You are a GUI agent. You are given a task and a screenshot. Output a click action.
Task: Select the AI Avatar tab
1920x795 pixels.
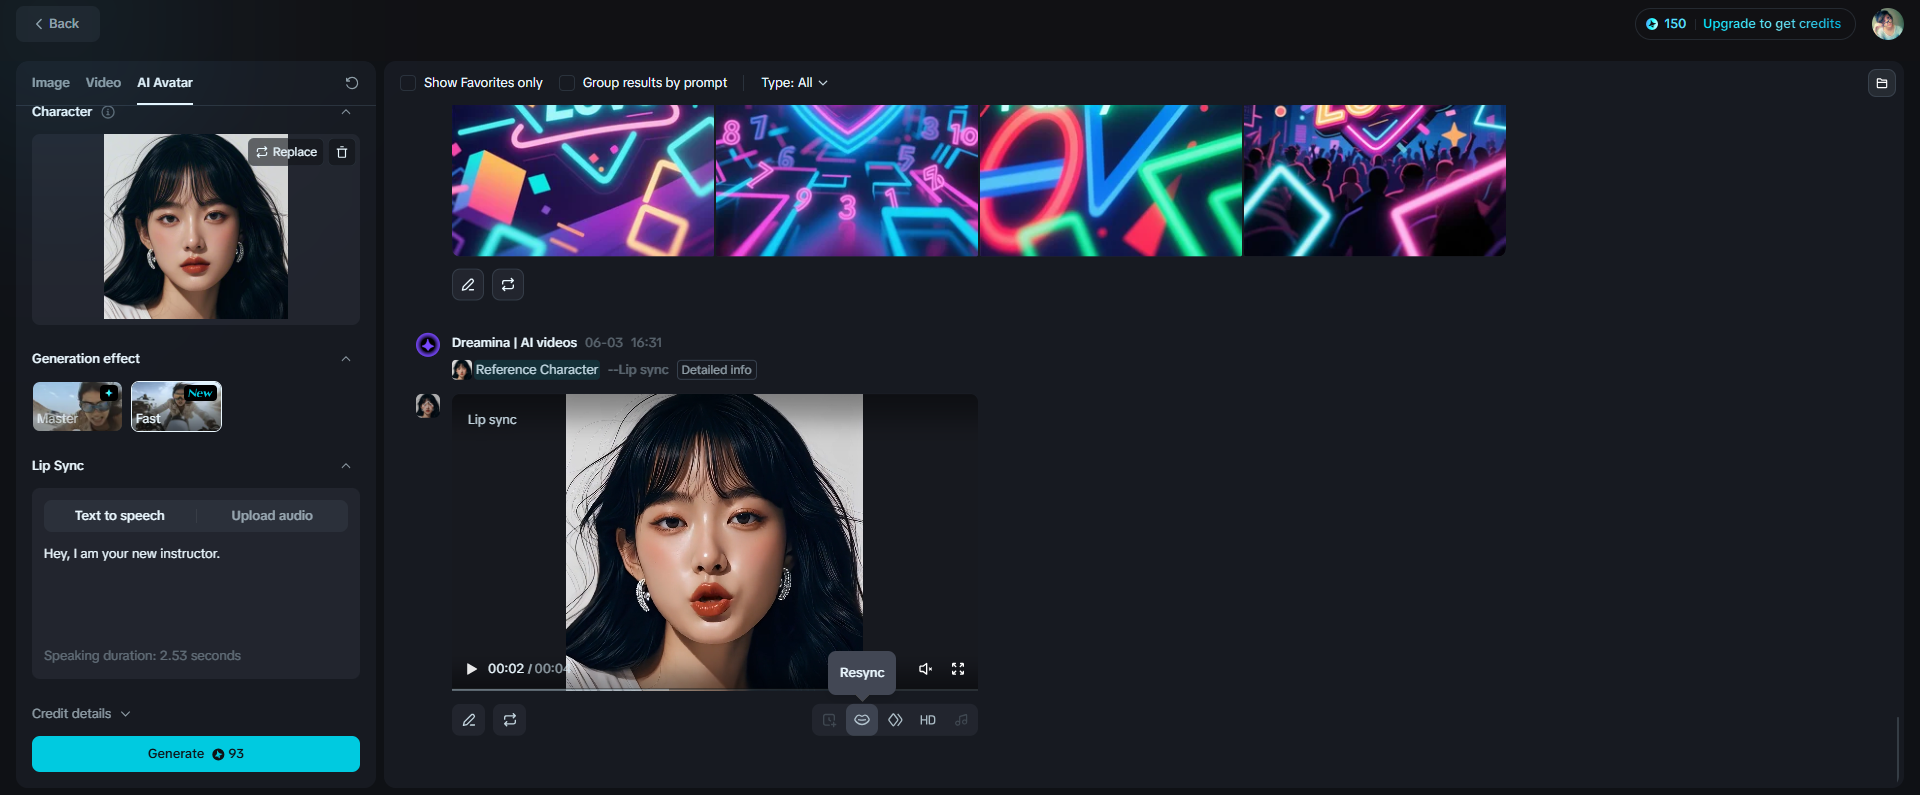click(165, 83)
